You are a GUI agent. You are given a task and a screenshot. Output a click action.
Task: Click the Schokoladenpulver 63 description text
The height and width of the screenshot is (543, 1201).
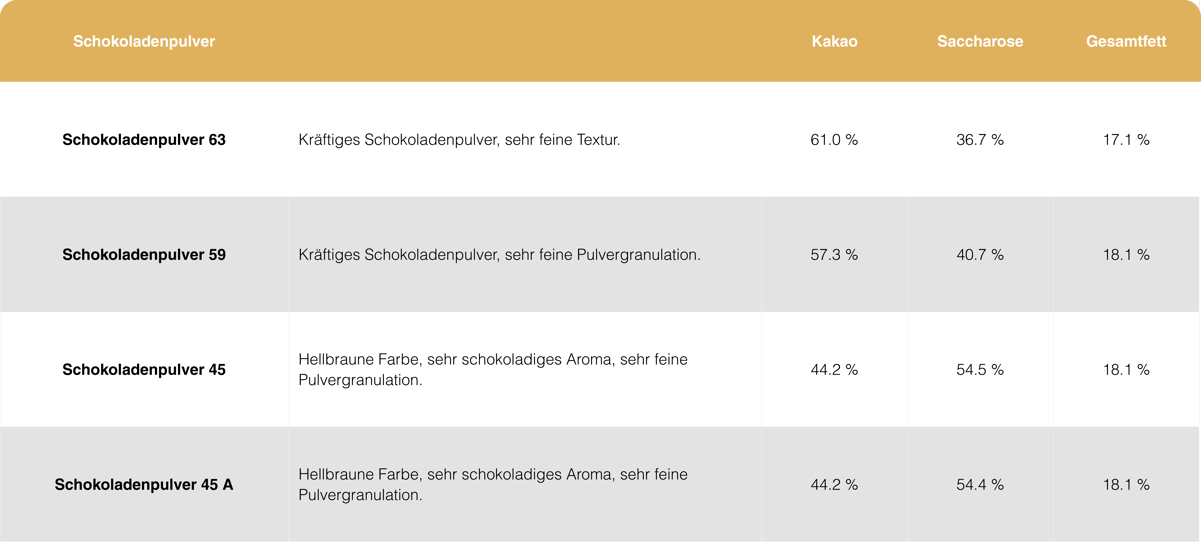pos(459,140)
